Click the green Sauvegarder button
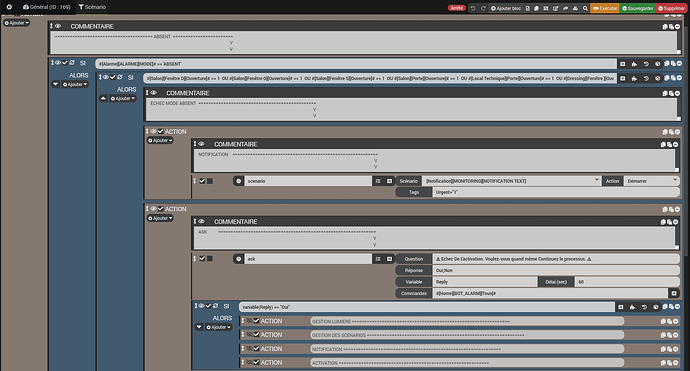Image resolution: width=690 pixels, height=371 pixels. pyautogui.click(x=638, y=8)
